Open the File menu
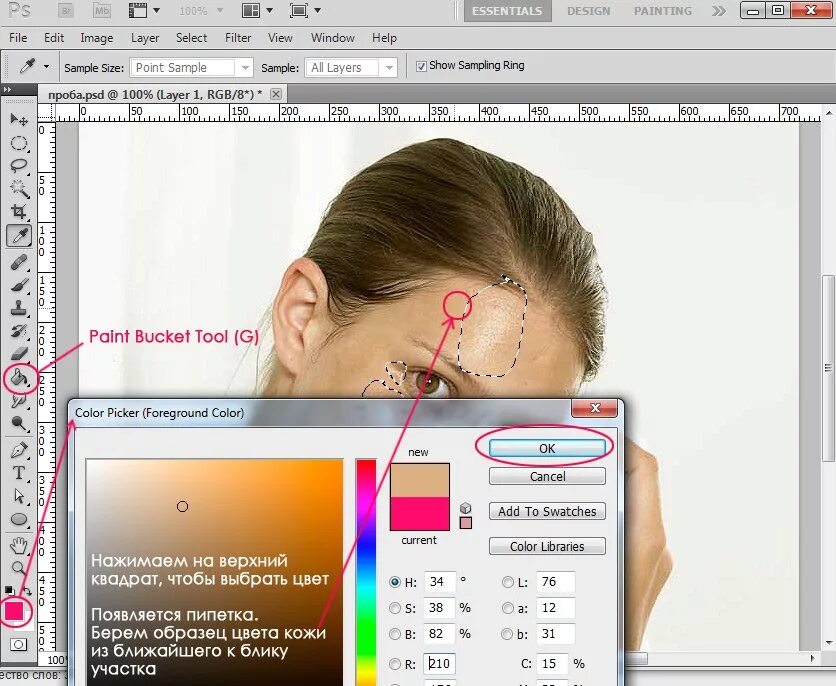Image resolution: width=836 pixels, height=686 pixels. [x=18, y=38]
